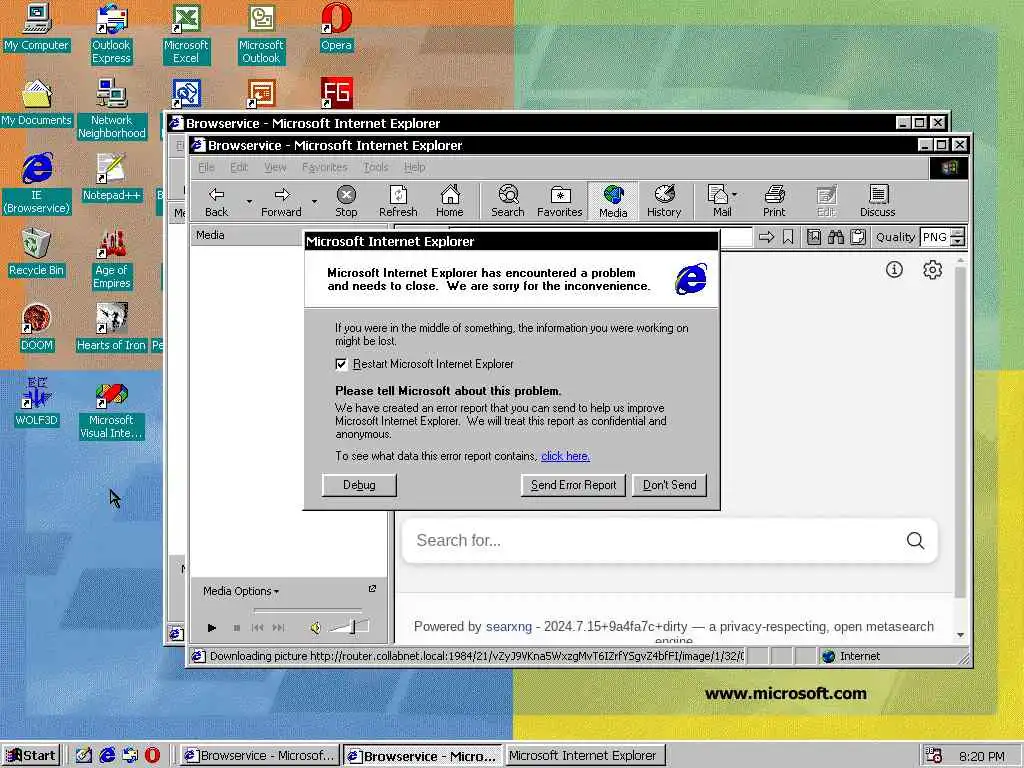Screen dimensions: 1024x768
Task: Click the Print toolbar icon
Action: coord(775,200)
